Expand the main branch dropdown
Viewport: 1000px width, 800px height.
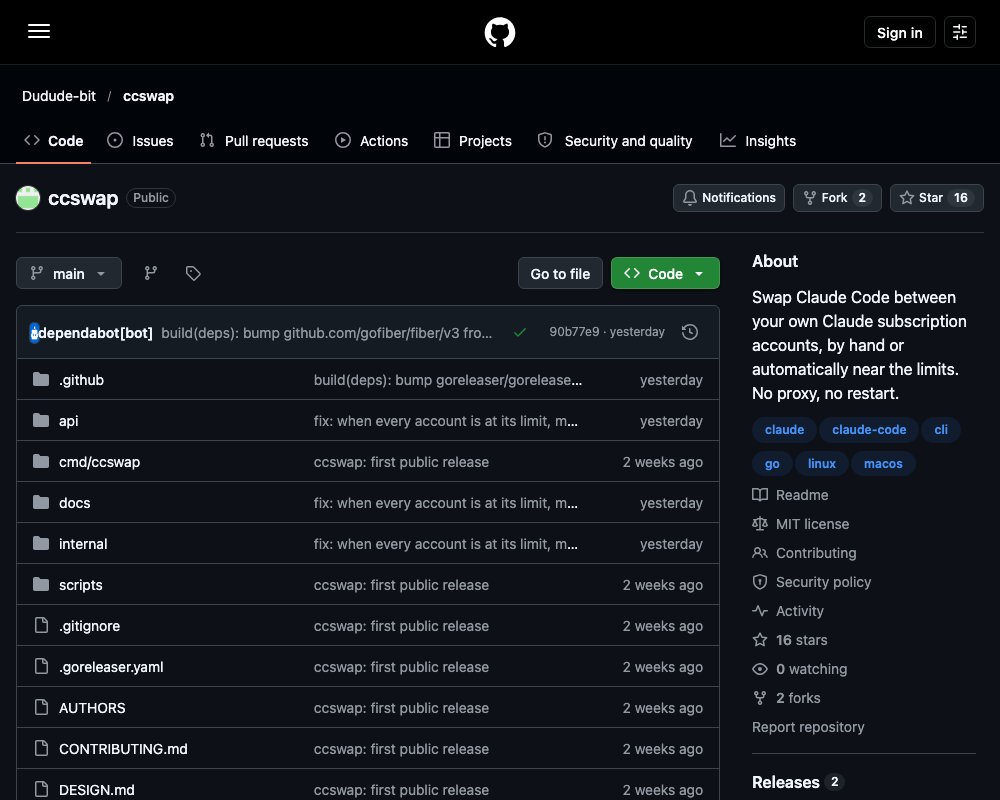(x=69, y=273)
